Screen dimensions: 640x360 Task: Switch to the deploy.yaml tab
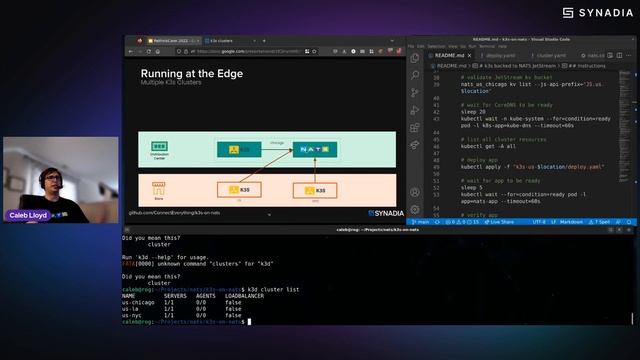pos(500,56)
